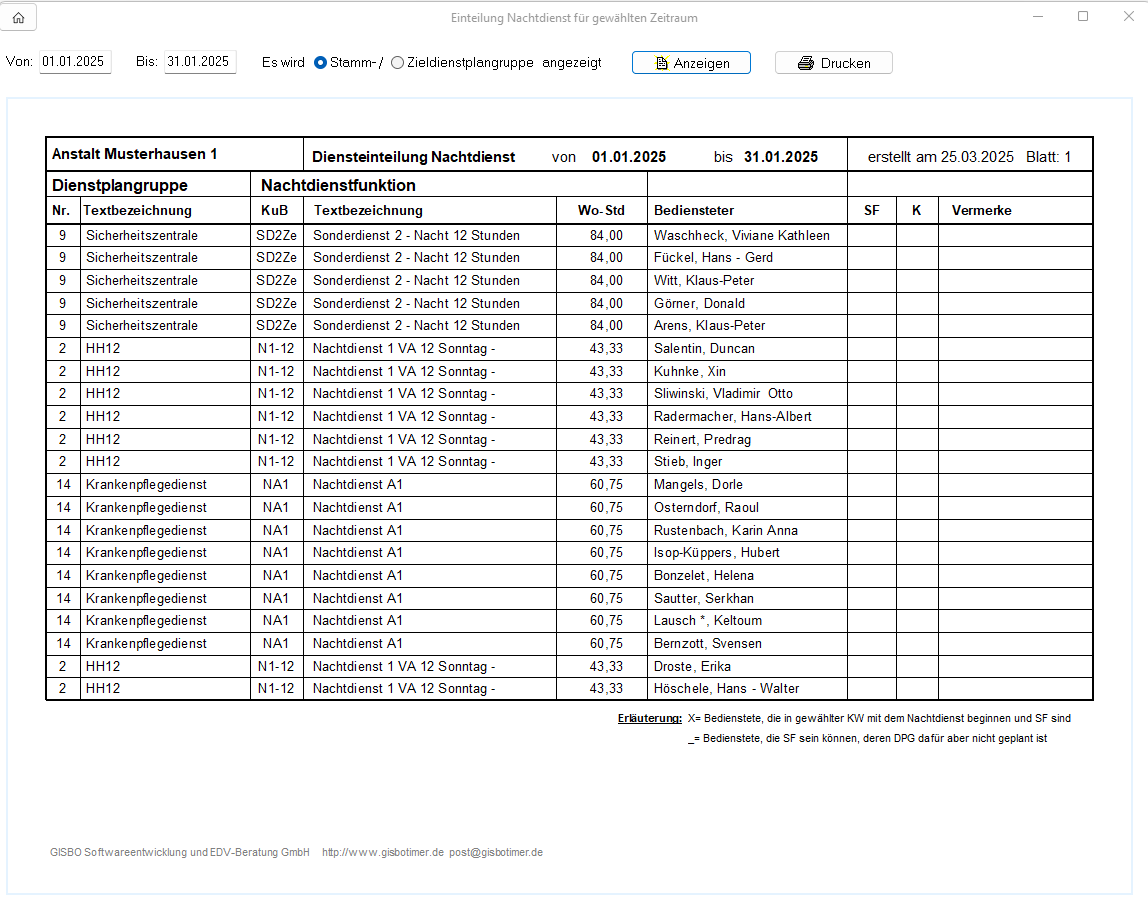This screenshot has height=913, width=1148.
Task: Click the Drucken printer button
Action: [833, 63]
